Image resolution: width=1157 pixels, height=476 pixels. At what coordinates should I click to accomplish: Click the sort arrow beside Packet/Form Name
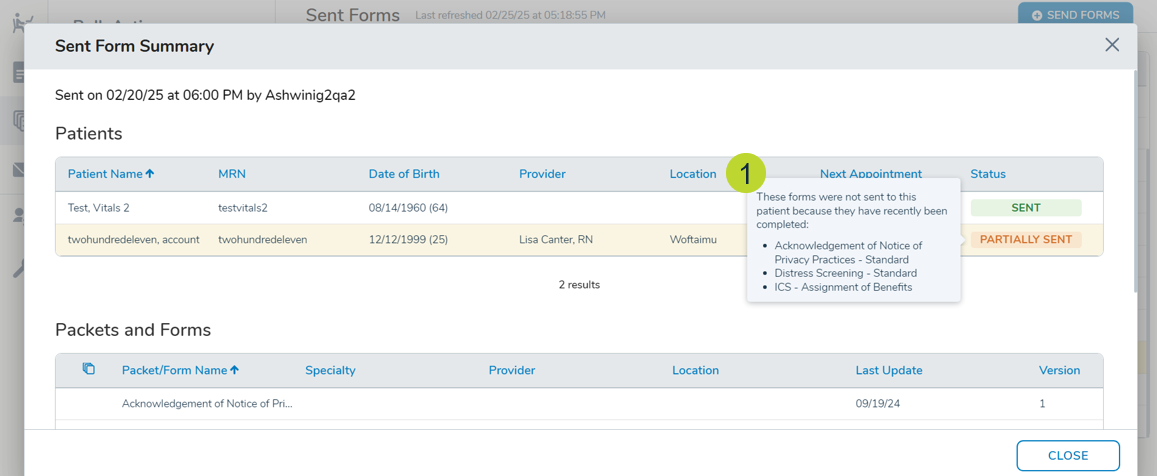(235, 370)
